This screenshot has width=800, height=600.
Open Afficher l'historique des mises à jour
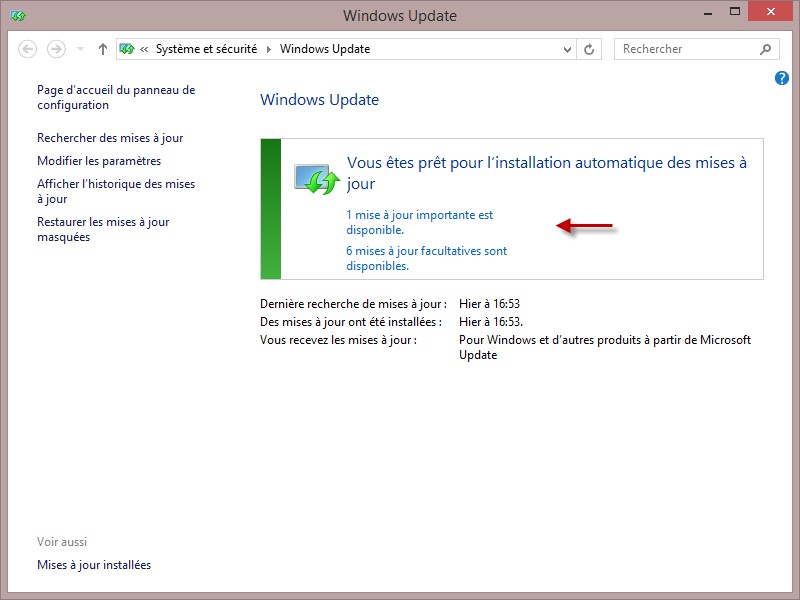click(116, 191)
